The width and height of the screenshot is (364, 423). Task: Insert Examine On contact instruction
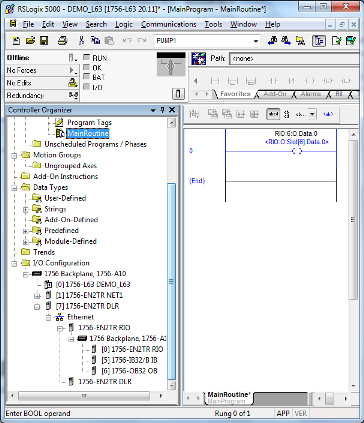tap(274, 81)
